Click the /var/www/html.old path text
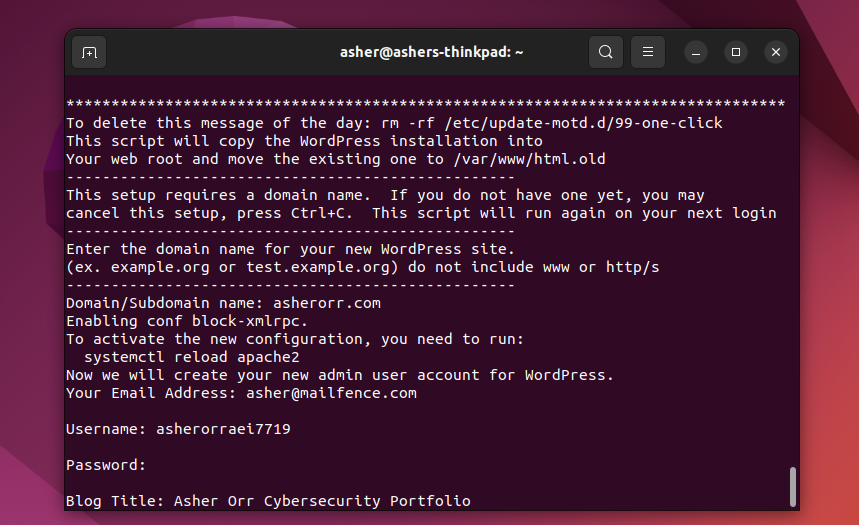 [529, 159]
